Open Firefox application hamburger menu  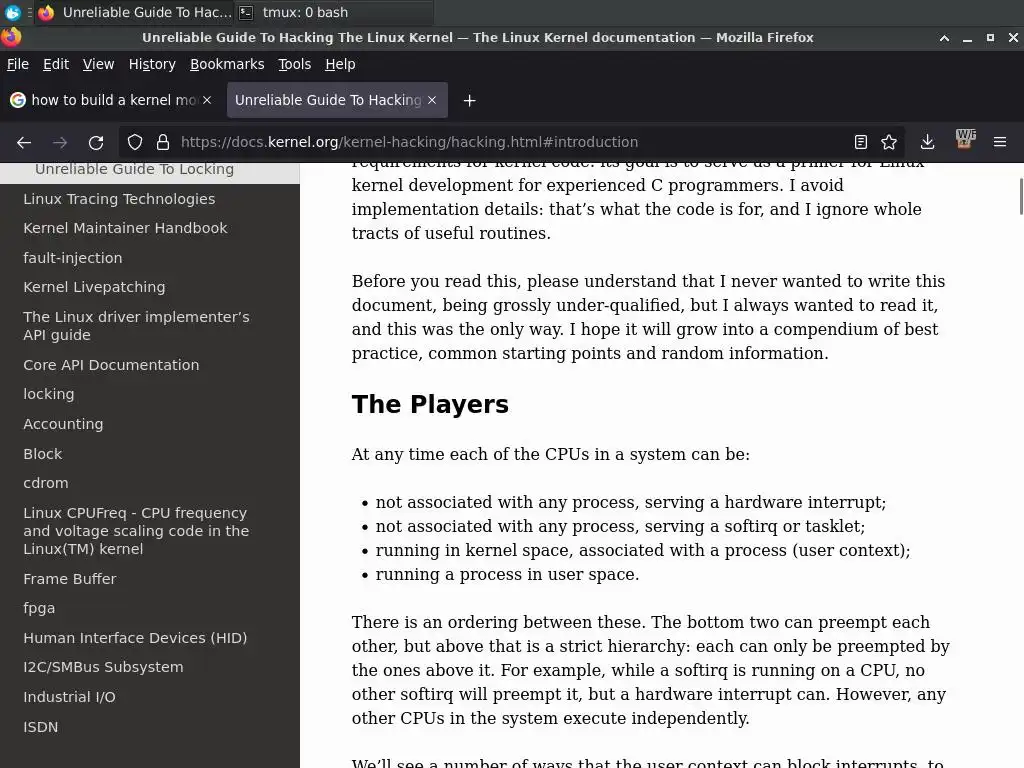(x=1000, y=142)
